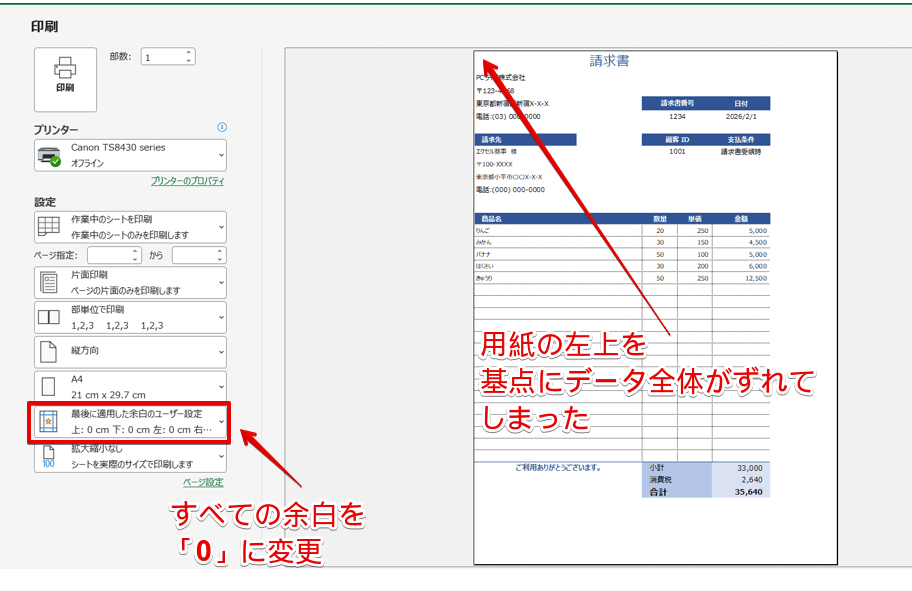The height and width of the screenshot is (591, 912).
Task: Open the 片面印刷 duplex settings dropdown
Action: [x=220, y=283]
